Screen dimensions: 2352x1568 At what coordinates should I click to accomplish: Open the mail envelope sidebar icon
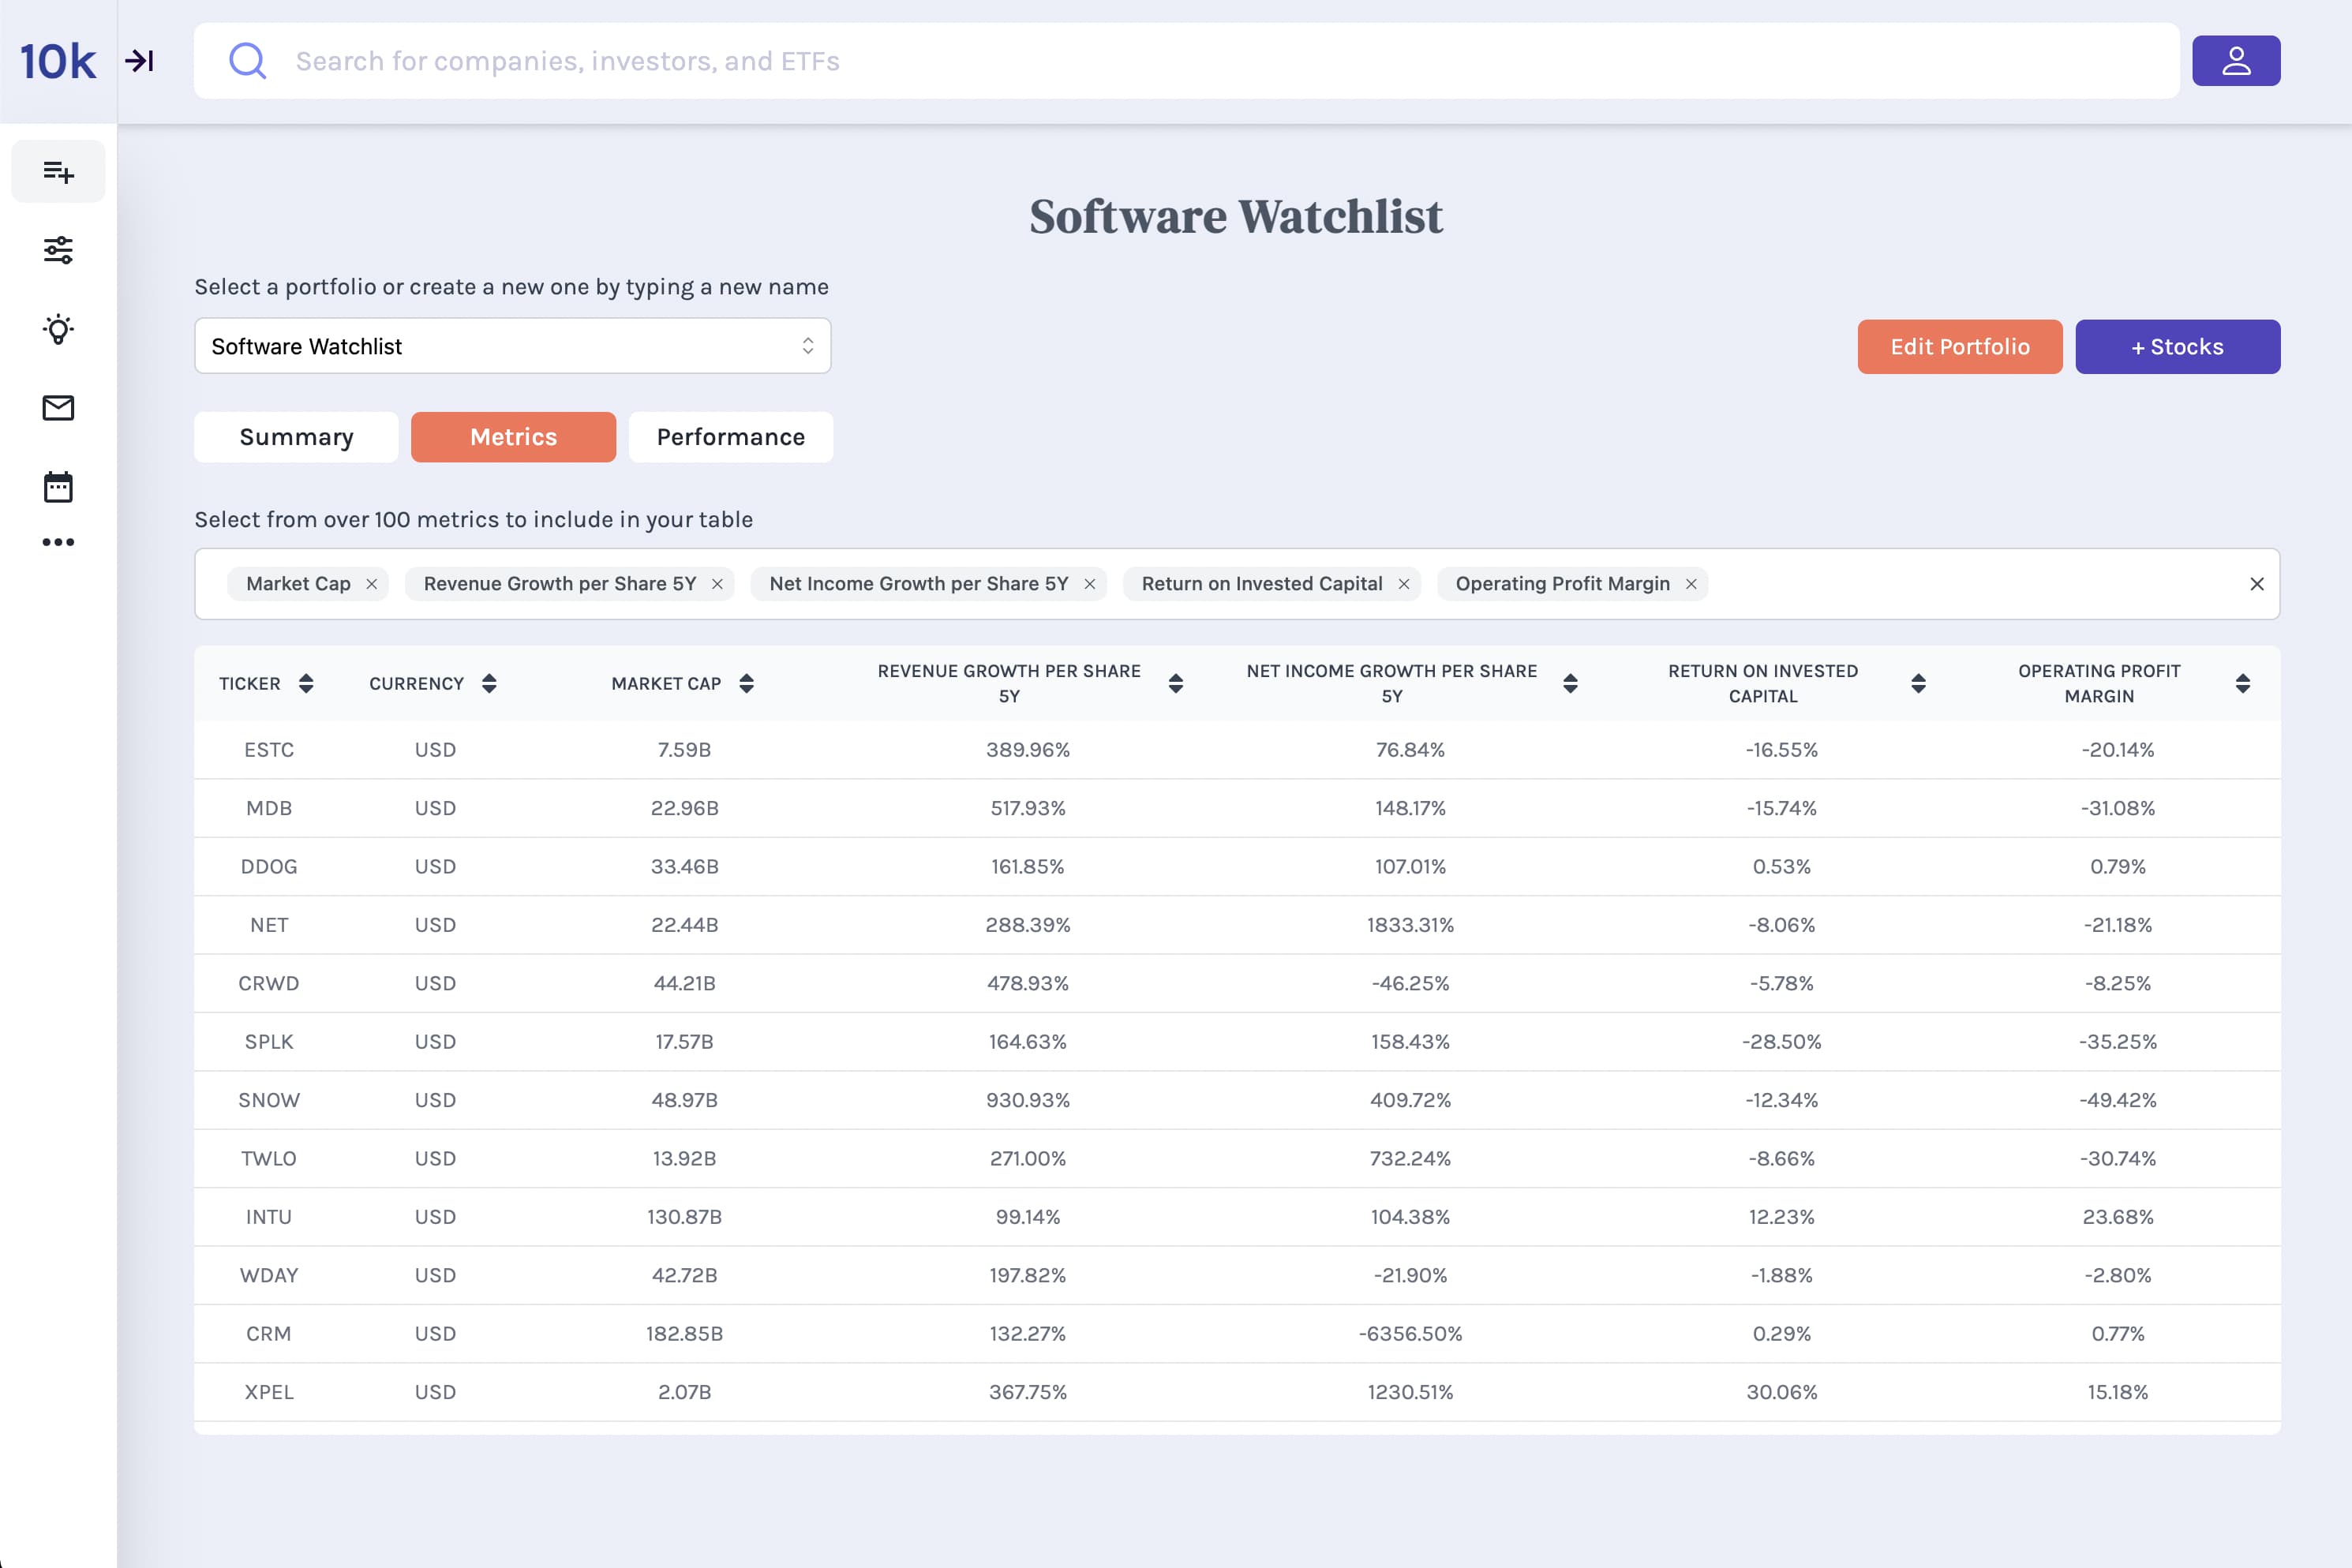point(58,408)
